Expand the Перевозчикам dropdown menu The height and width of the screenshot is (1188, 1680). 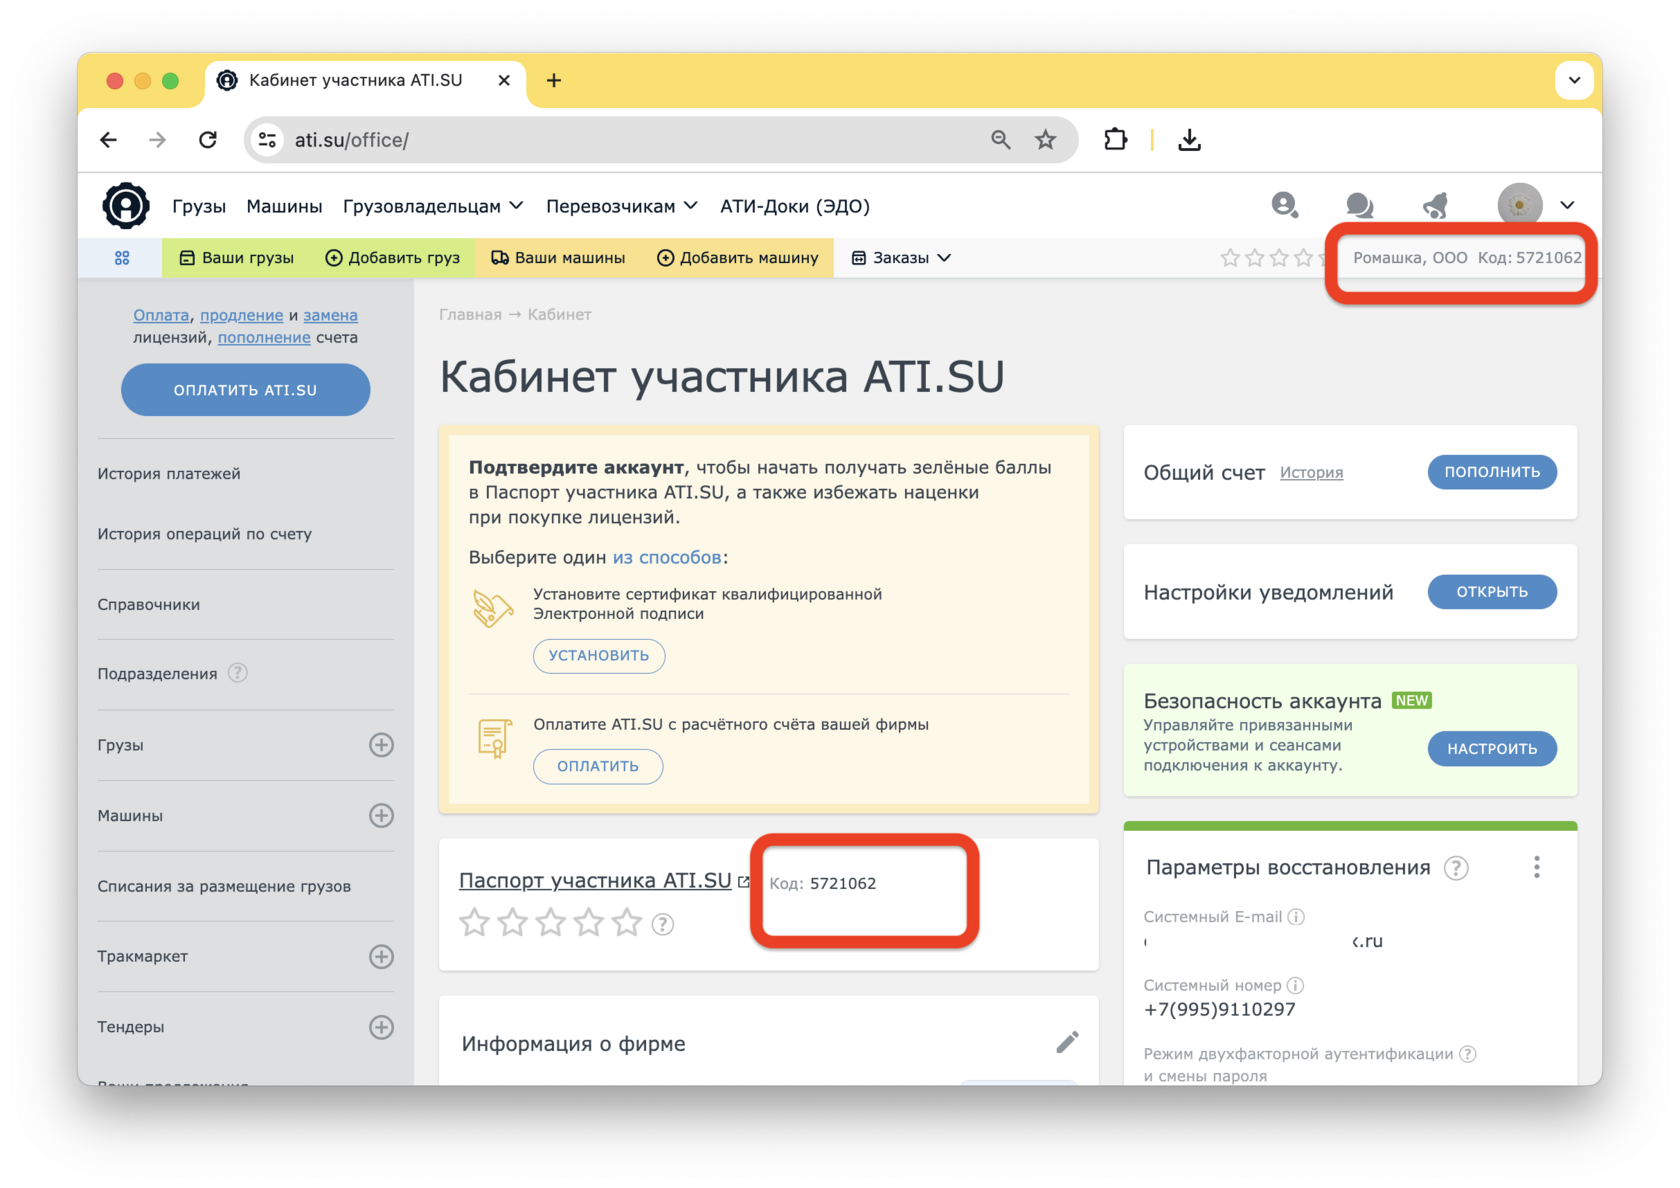[621, 206]
